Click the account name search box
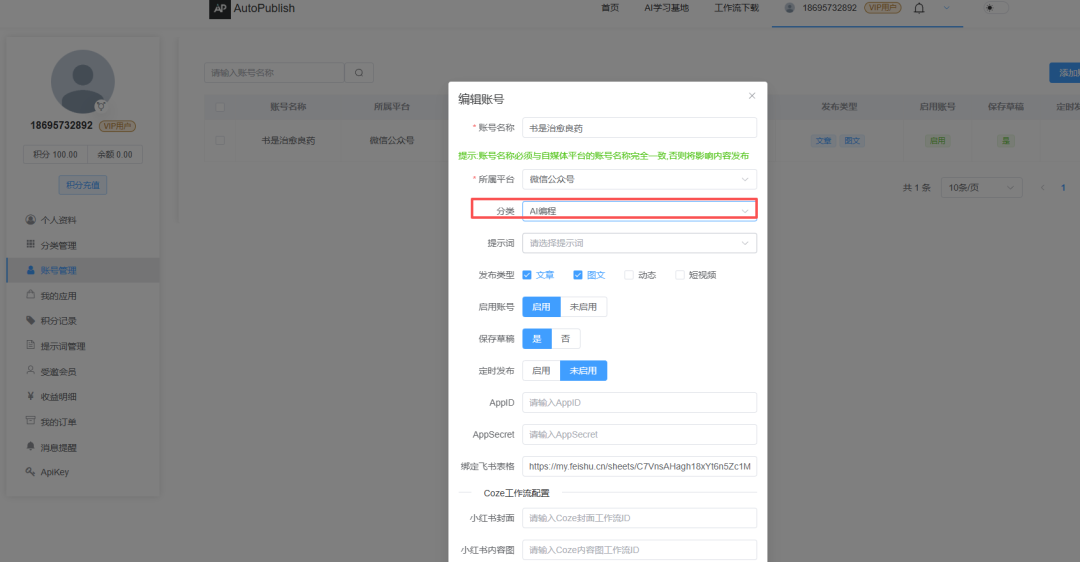The width and height of the screenshot is (1080, 562). tap(274, 72)
